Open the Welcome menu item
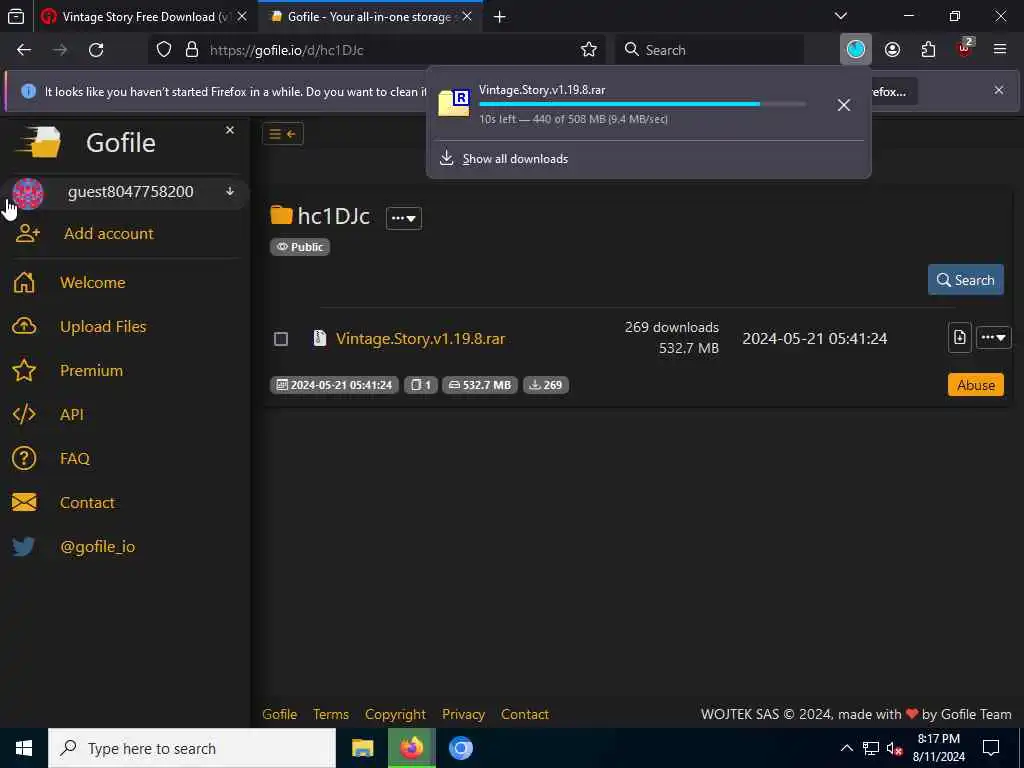The image size is (1024, 768). pyautogui.click(x=93, y=282)
